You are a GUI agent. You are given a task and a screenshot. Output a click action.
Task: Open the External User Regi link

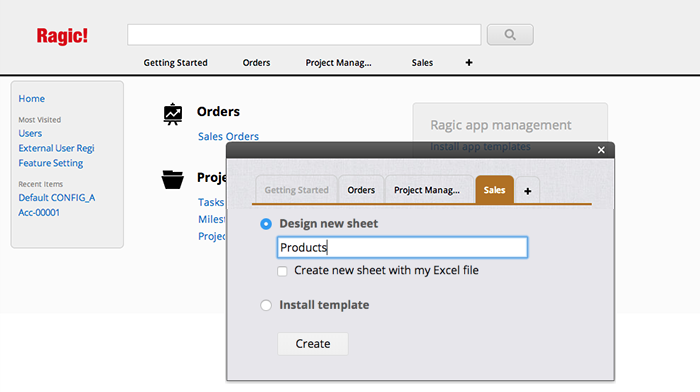click(56, 148)
